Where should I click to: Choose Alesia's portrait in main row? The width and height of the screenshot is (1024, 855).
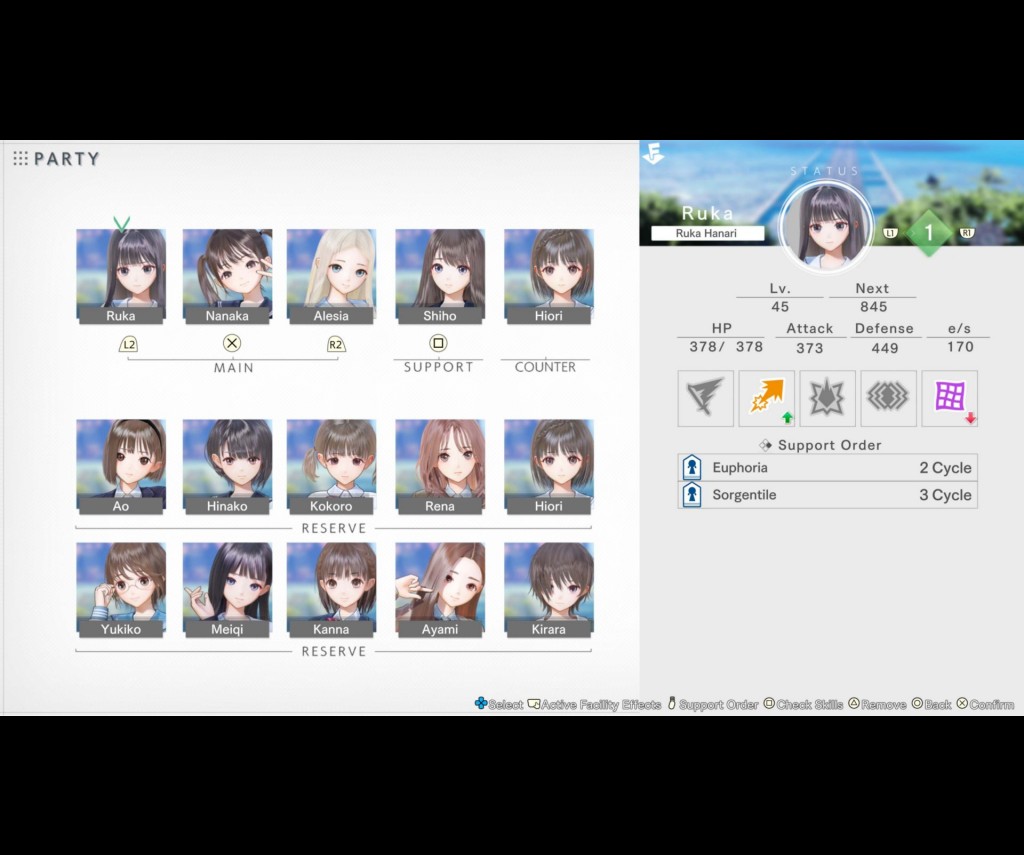coord(331,276)
